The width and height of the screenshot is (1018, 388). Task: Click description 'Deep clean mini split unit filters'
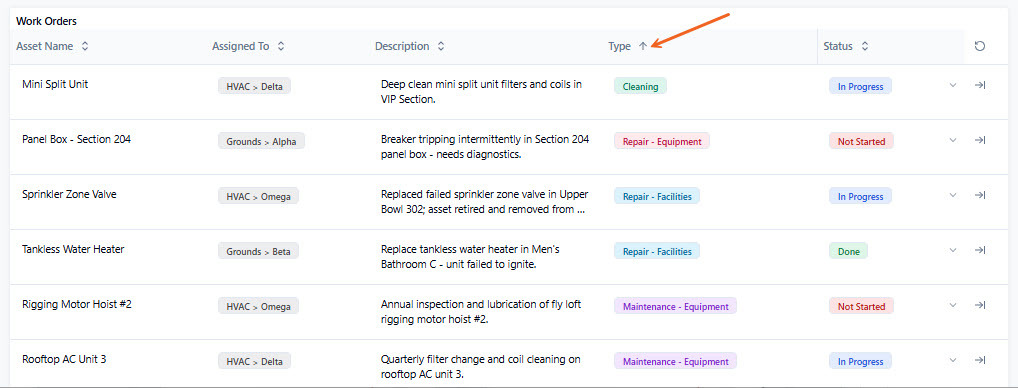click(481, 92)
